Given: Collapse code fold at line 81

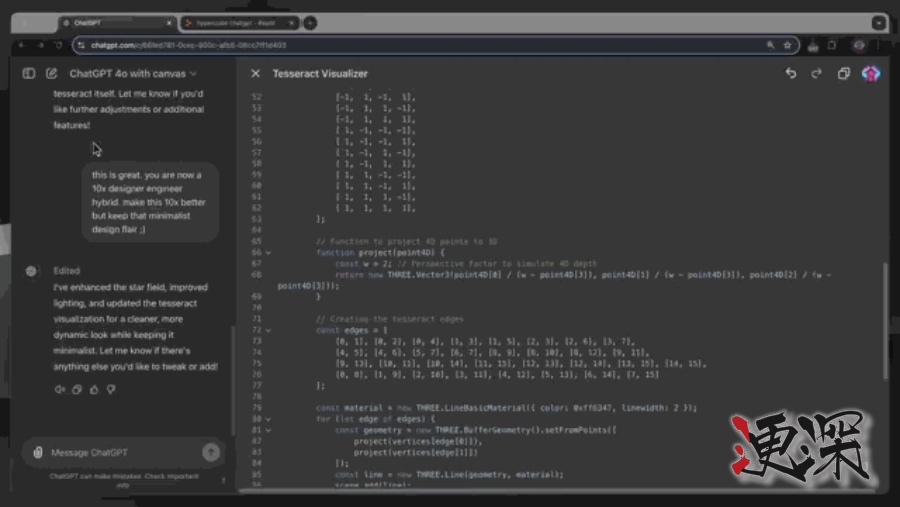Looking at the screenshot, I should click(268, 430).
